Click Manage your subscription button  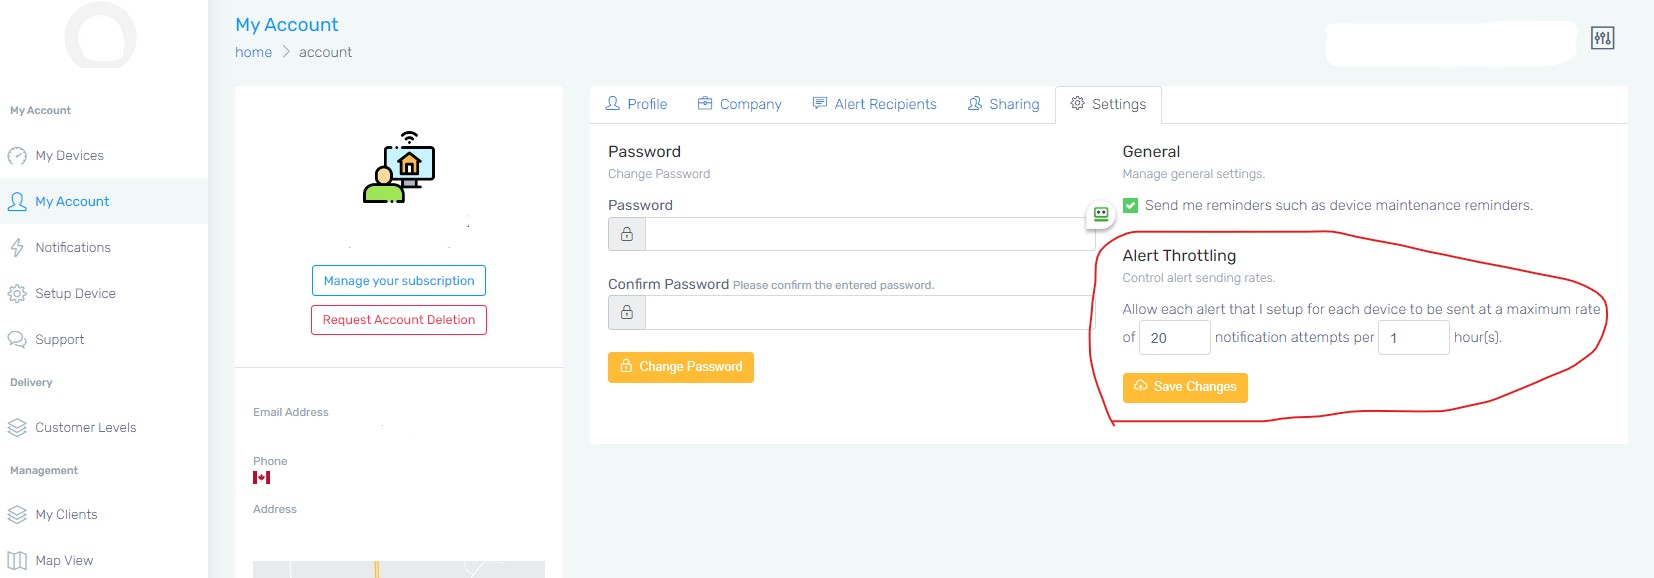[399, 281]
